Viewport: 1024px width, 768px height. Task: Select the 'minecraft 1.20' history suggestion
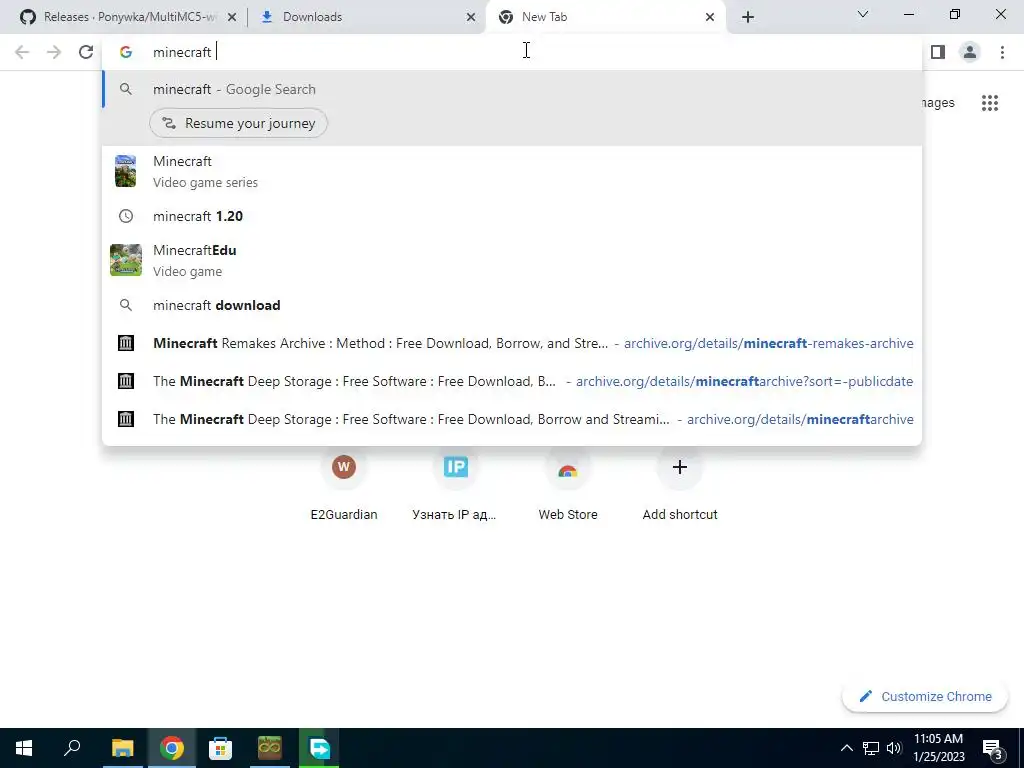512,216
